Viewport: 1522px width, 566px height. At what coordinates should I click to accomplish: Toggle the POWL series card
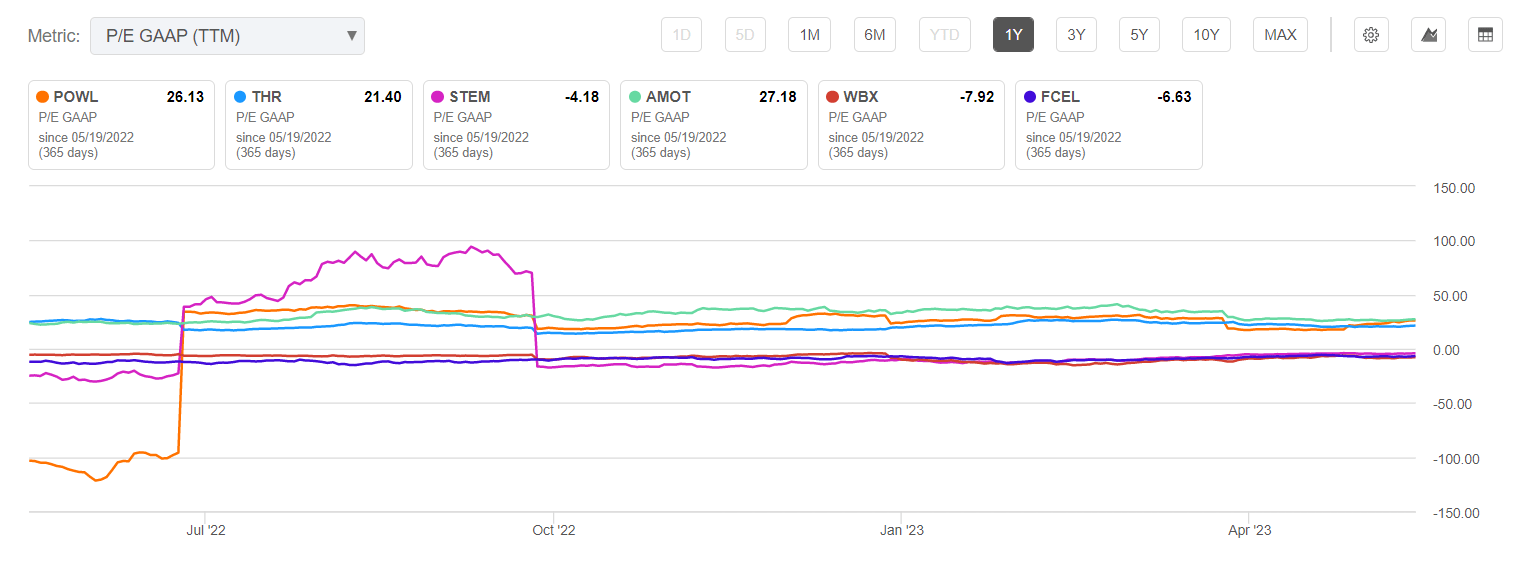[x=121, y=125]
